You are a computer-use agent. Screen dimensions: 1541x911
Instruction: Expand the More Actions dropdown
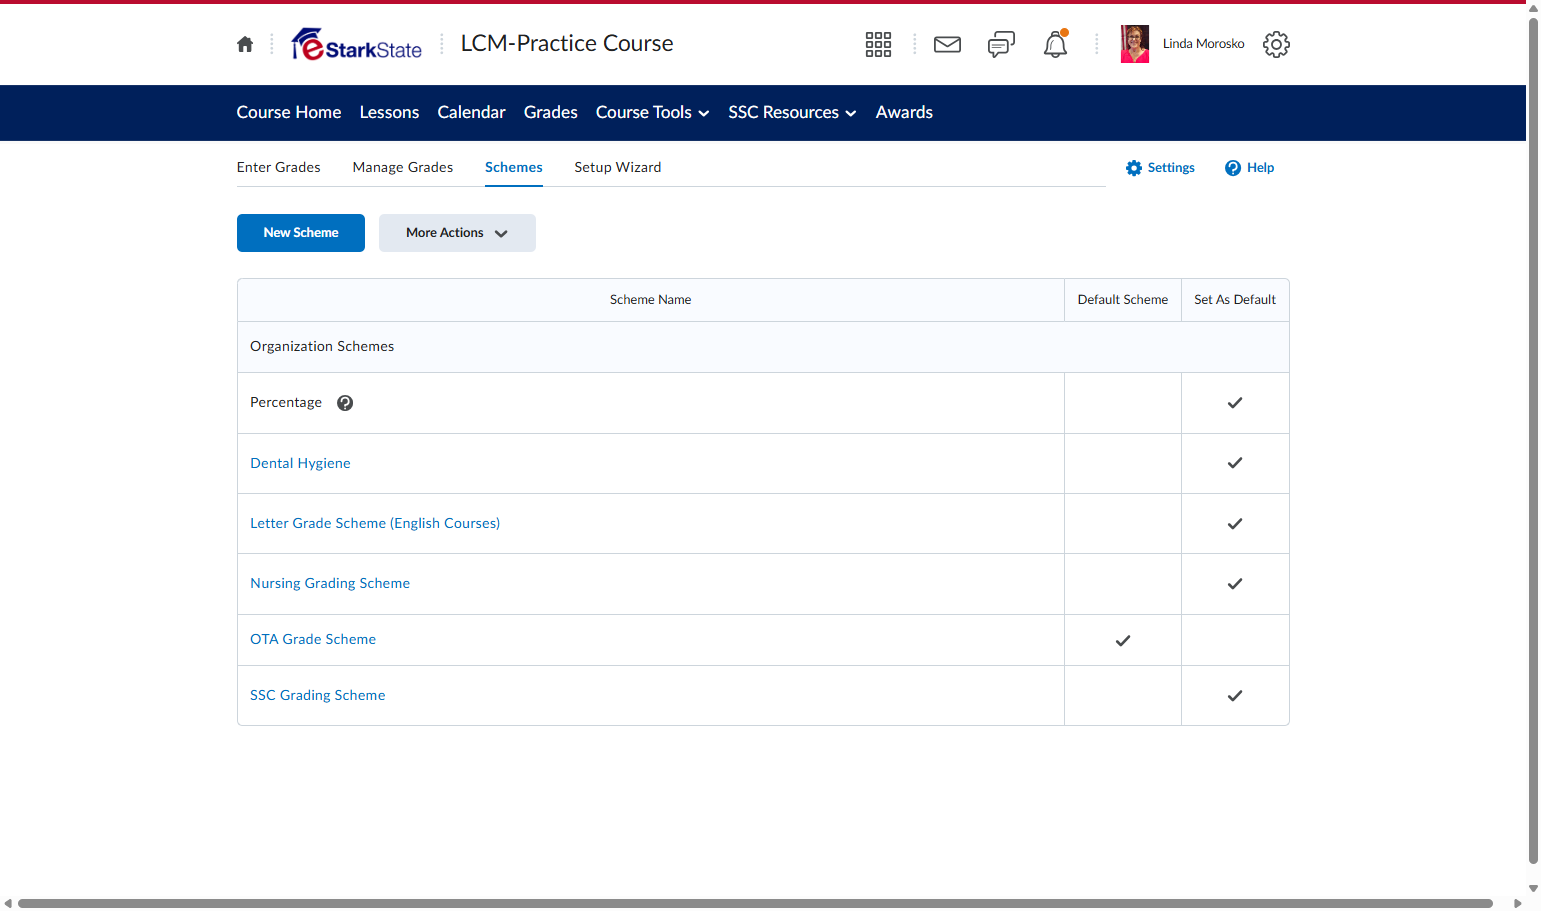coord(457,233)
